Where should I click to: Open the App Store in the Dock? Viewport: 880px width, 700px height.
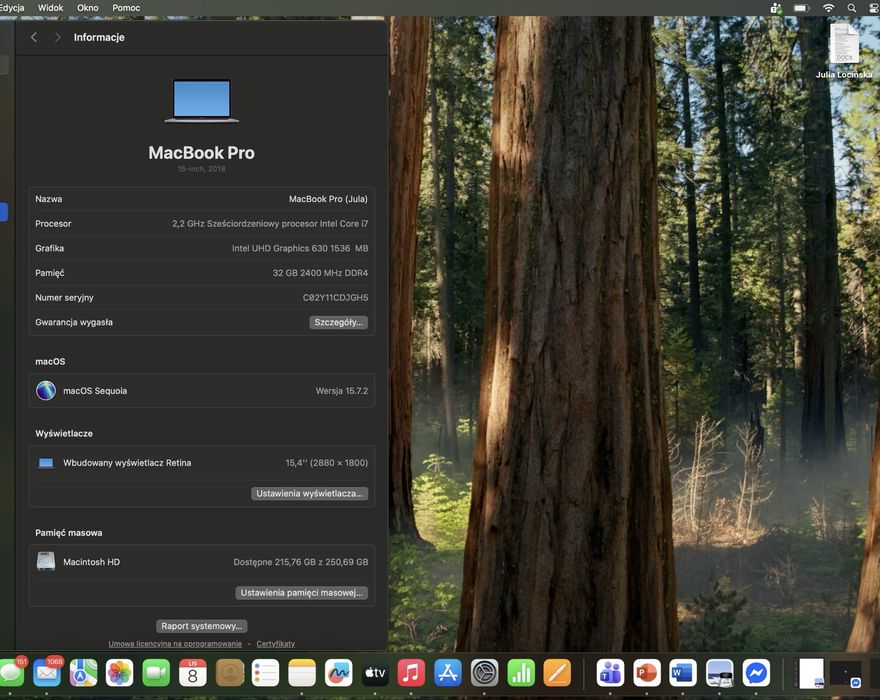click(x=448, y=672)
